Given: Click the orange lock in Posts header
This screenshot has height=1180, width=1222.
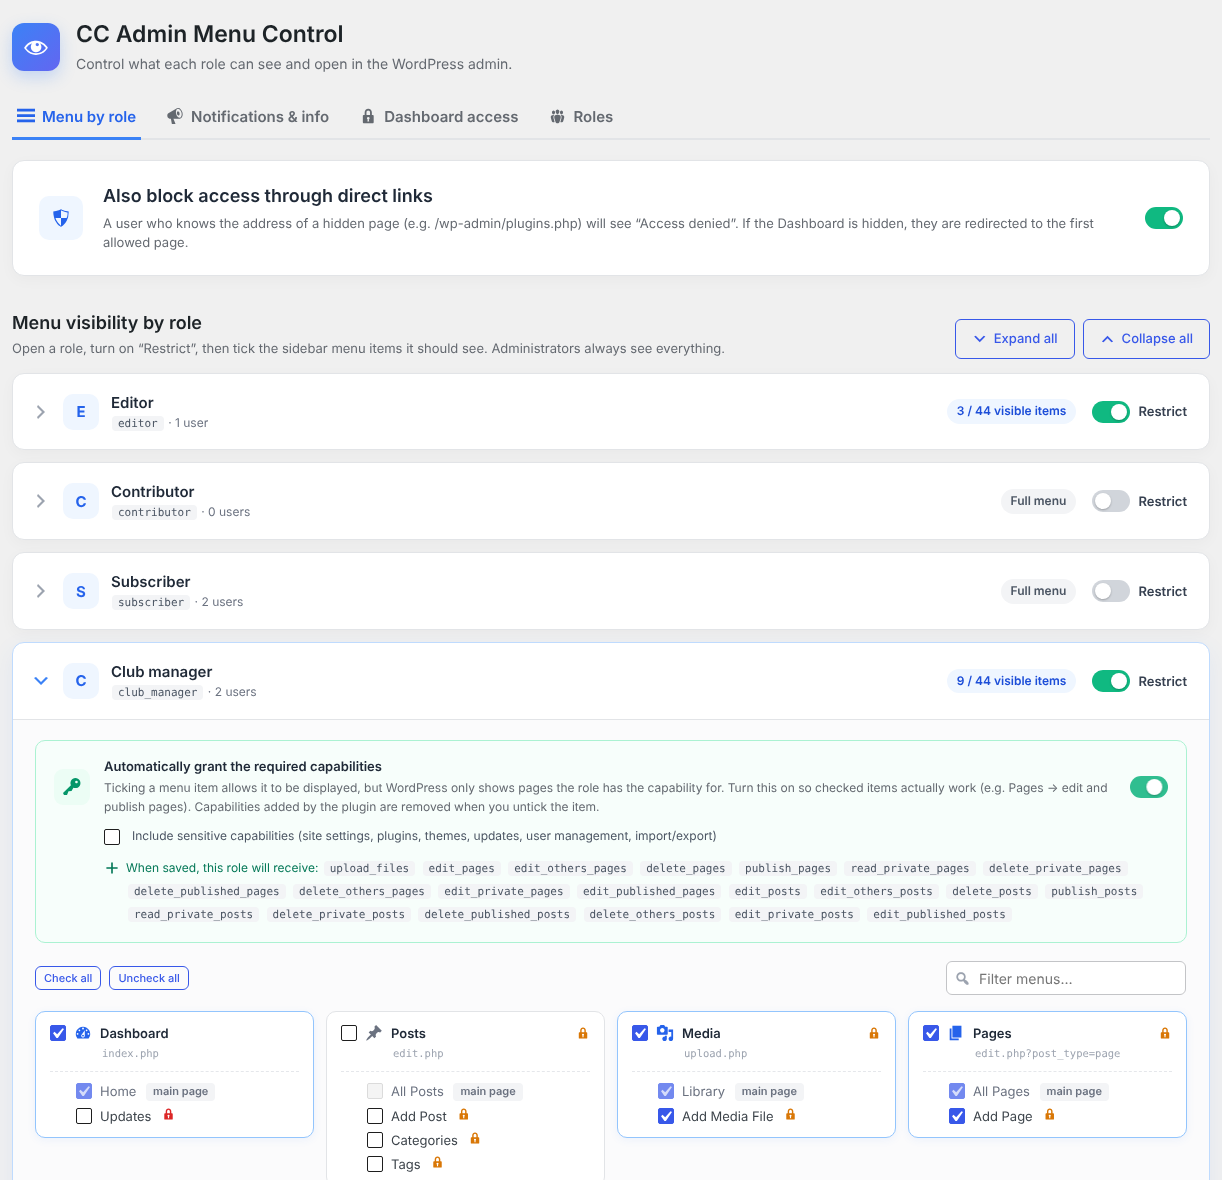Looking at the screenshot, I should pos(583,1033).
